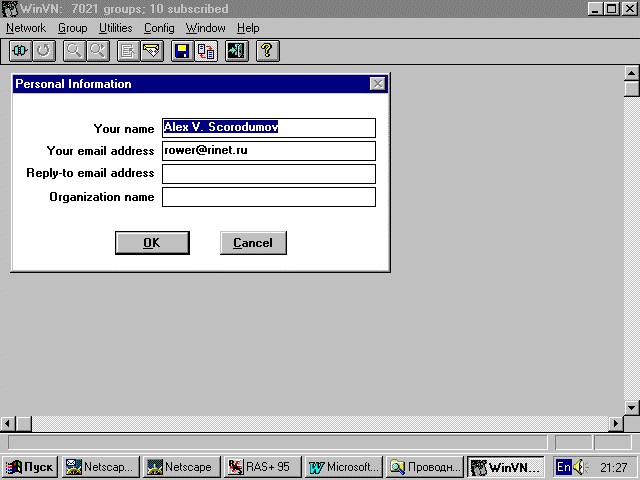Screen dimensions: 640x480
Task: Click the Your name input field
Action: pos(269,128)
